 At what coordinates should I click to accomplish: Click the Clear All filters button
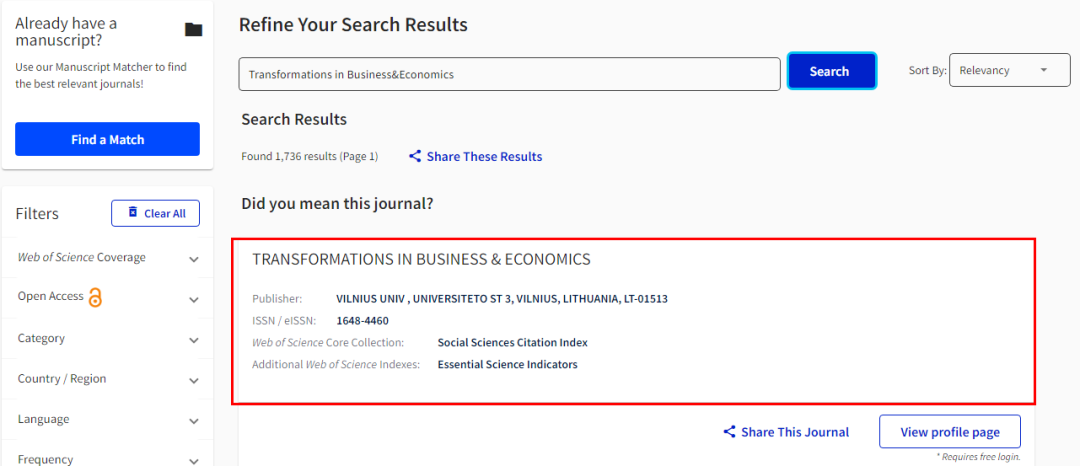click(156, 213)
